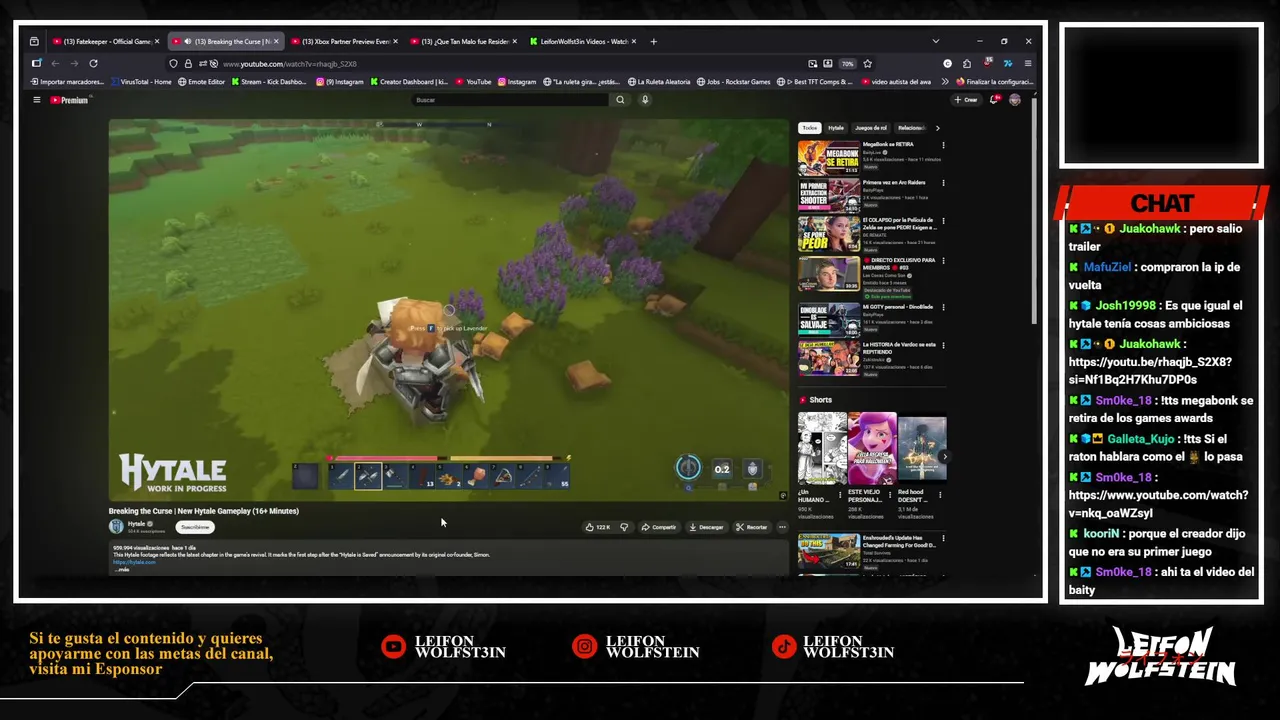
Task: Open options for the 'MegaBonk se RETIRA' video
Action: [943, 145]
